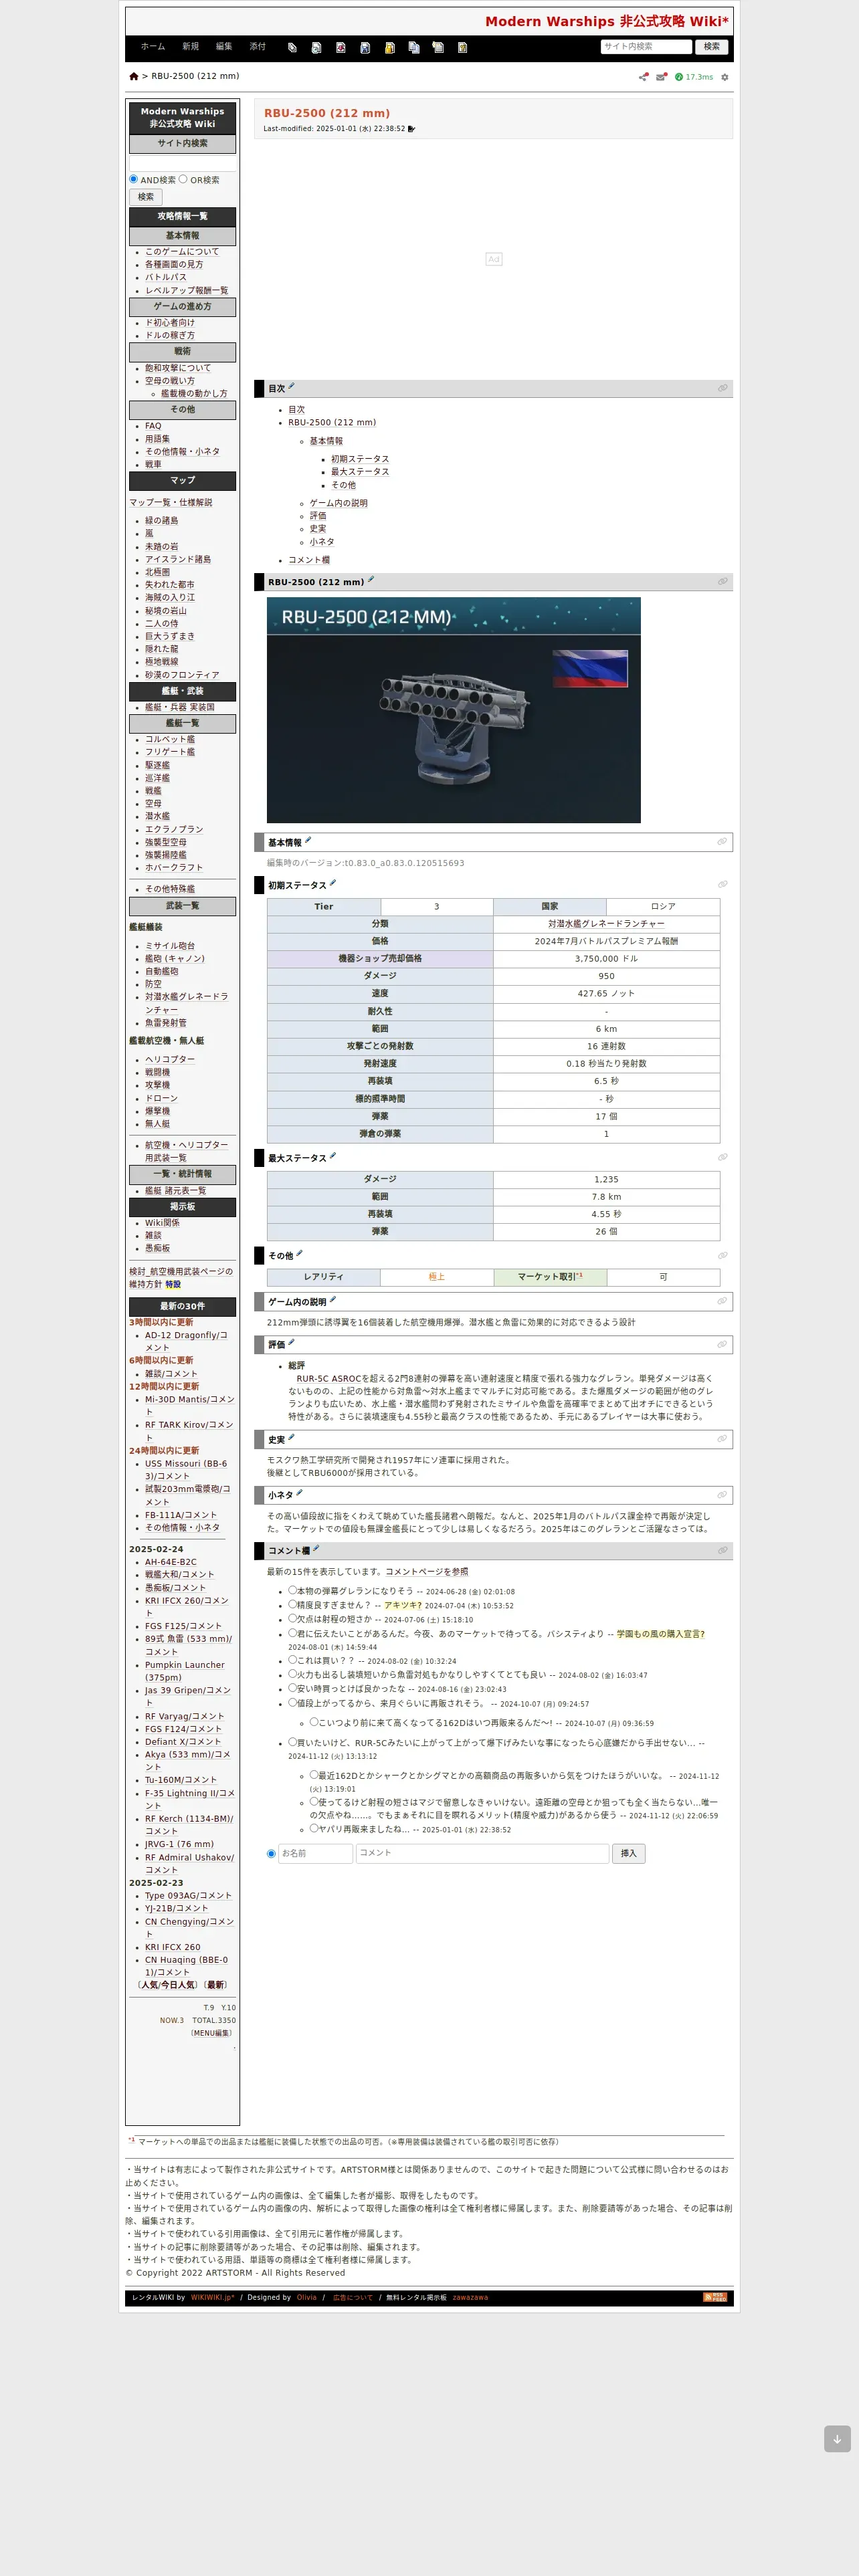
Task: Click the RSS badge in footer
Action: (x=715, y=2297)
